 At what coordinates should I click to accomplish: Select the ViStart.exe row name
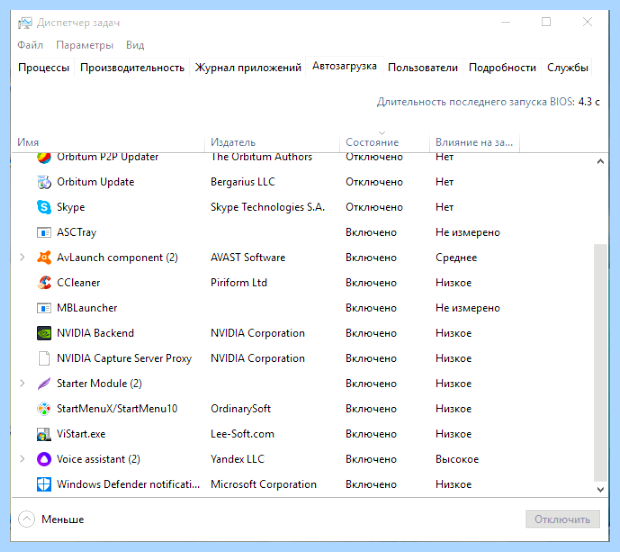[81, 434]
